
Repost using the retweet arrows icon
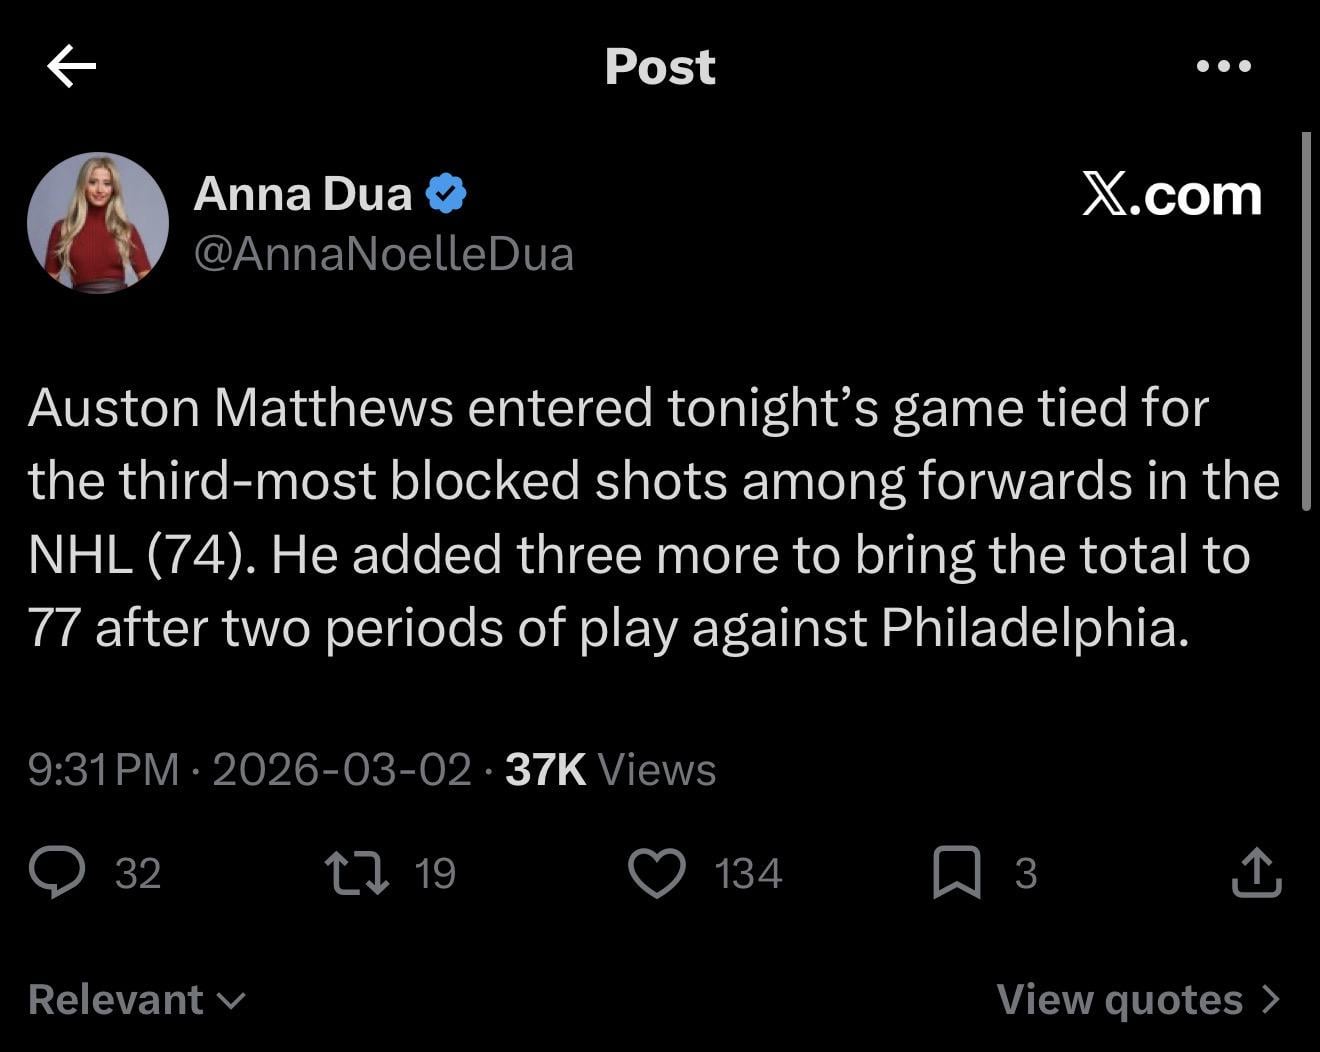tap(357, 872)
